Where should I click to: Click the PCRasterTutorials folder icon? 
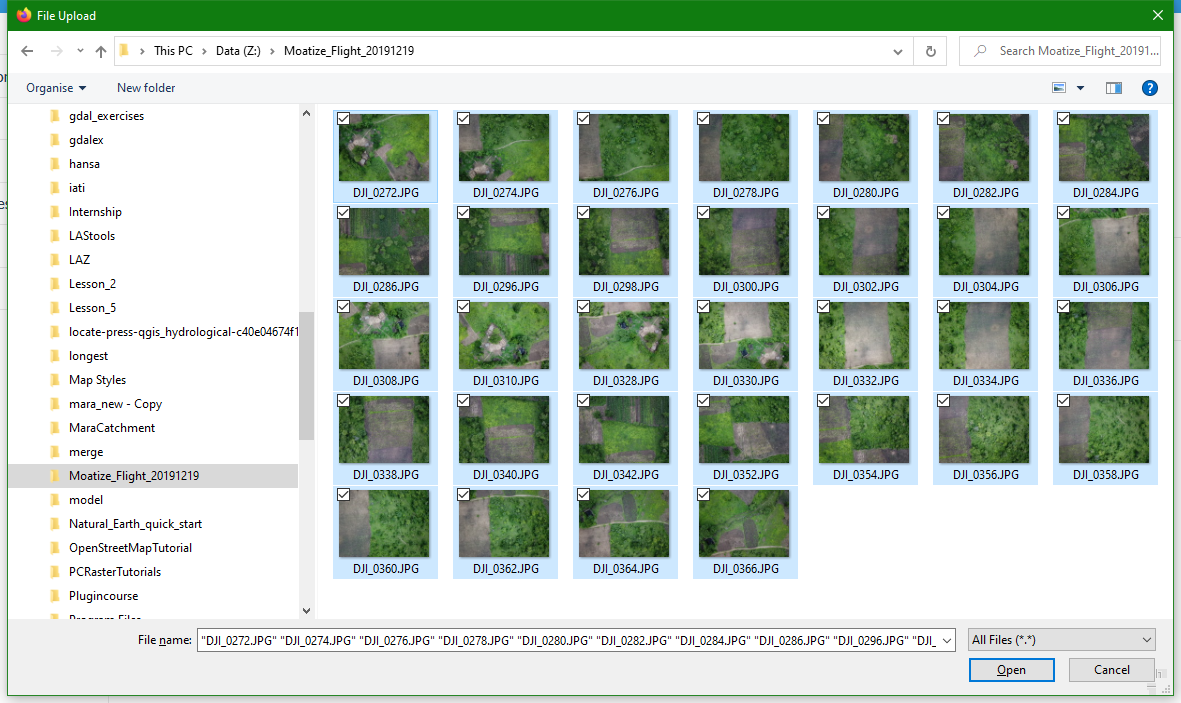coord(54,572)
